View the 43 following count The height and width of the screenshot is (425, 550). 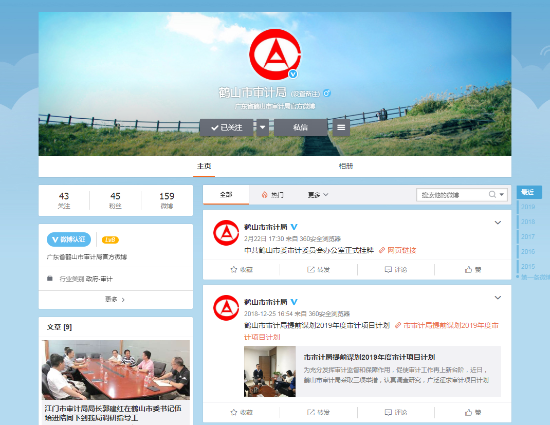(64, 200)
